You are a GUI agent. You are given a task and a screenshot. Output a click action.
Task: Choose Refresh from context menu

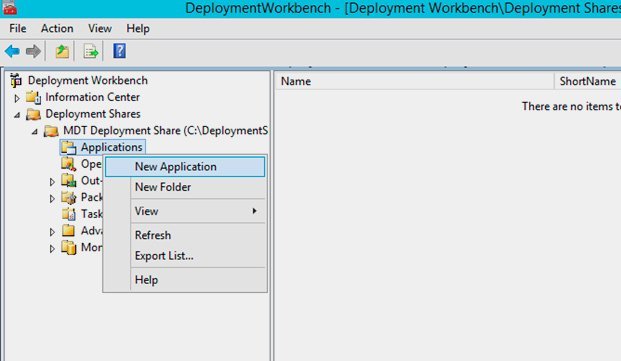(185, 235)
